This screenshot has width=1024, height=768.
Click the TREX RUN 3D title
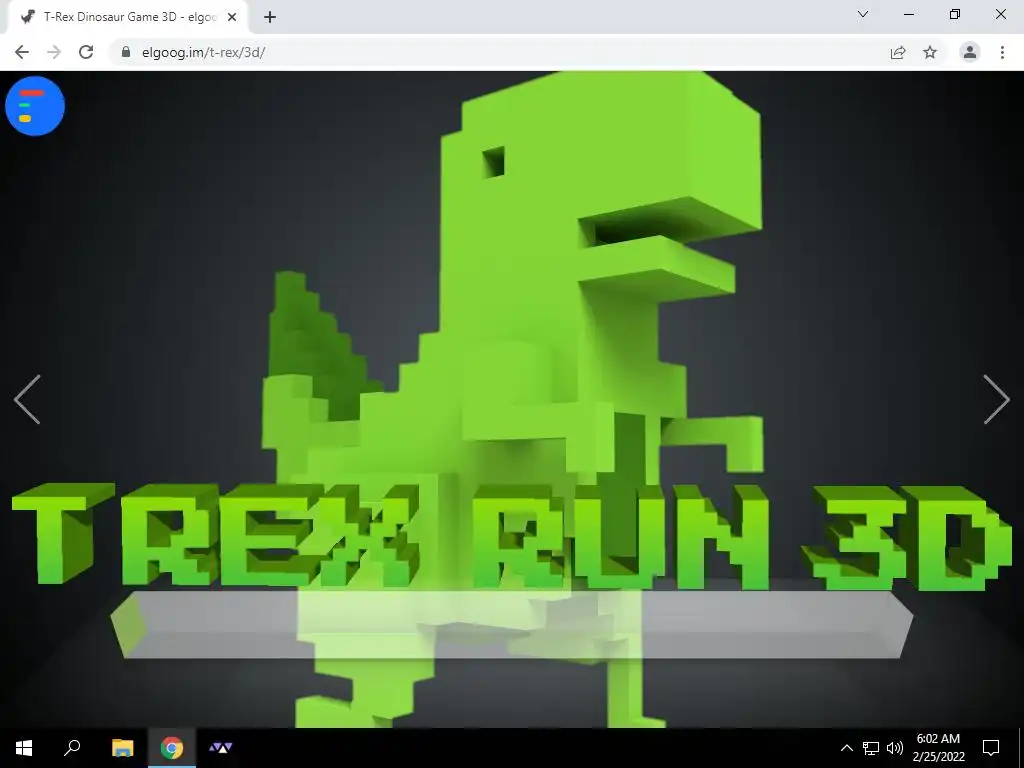(x=512, y=536)
